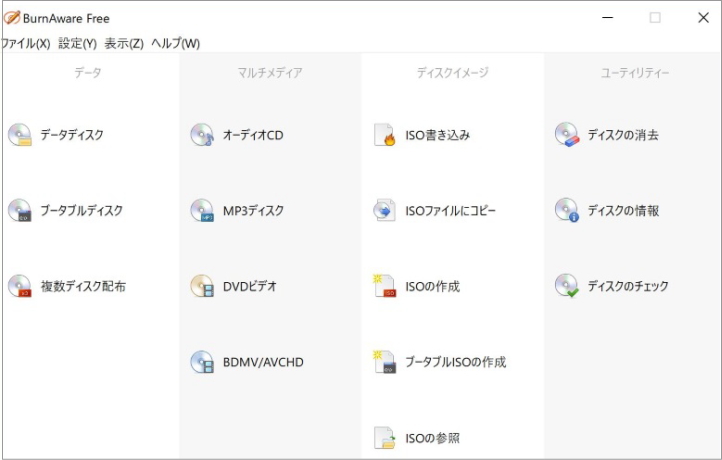Open the ISOの参照 text link
The height and width of the screenshot is (460, 722).
[432, 438]
